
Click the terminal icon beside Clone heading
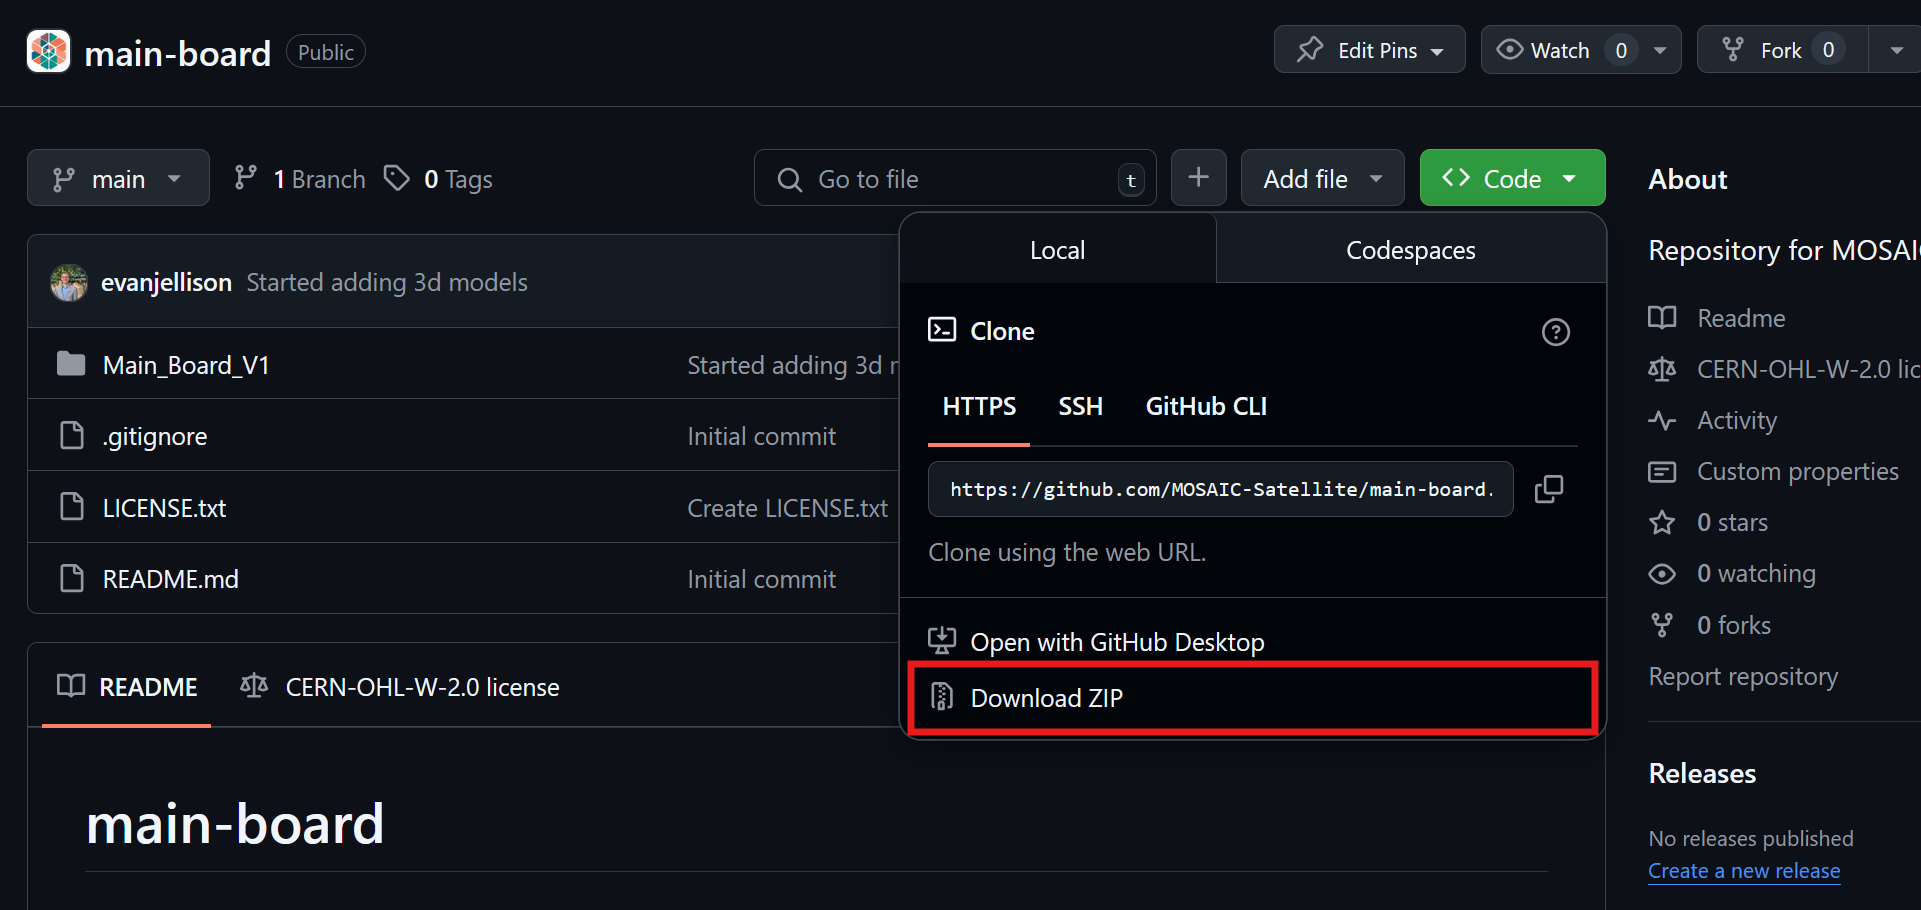(942, 330)
